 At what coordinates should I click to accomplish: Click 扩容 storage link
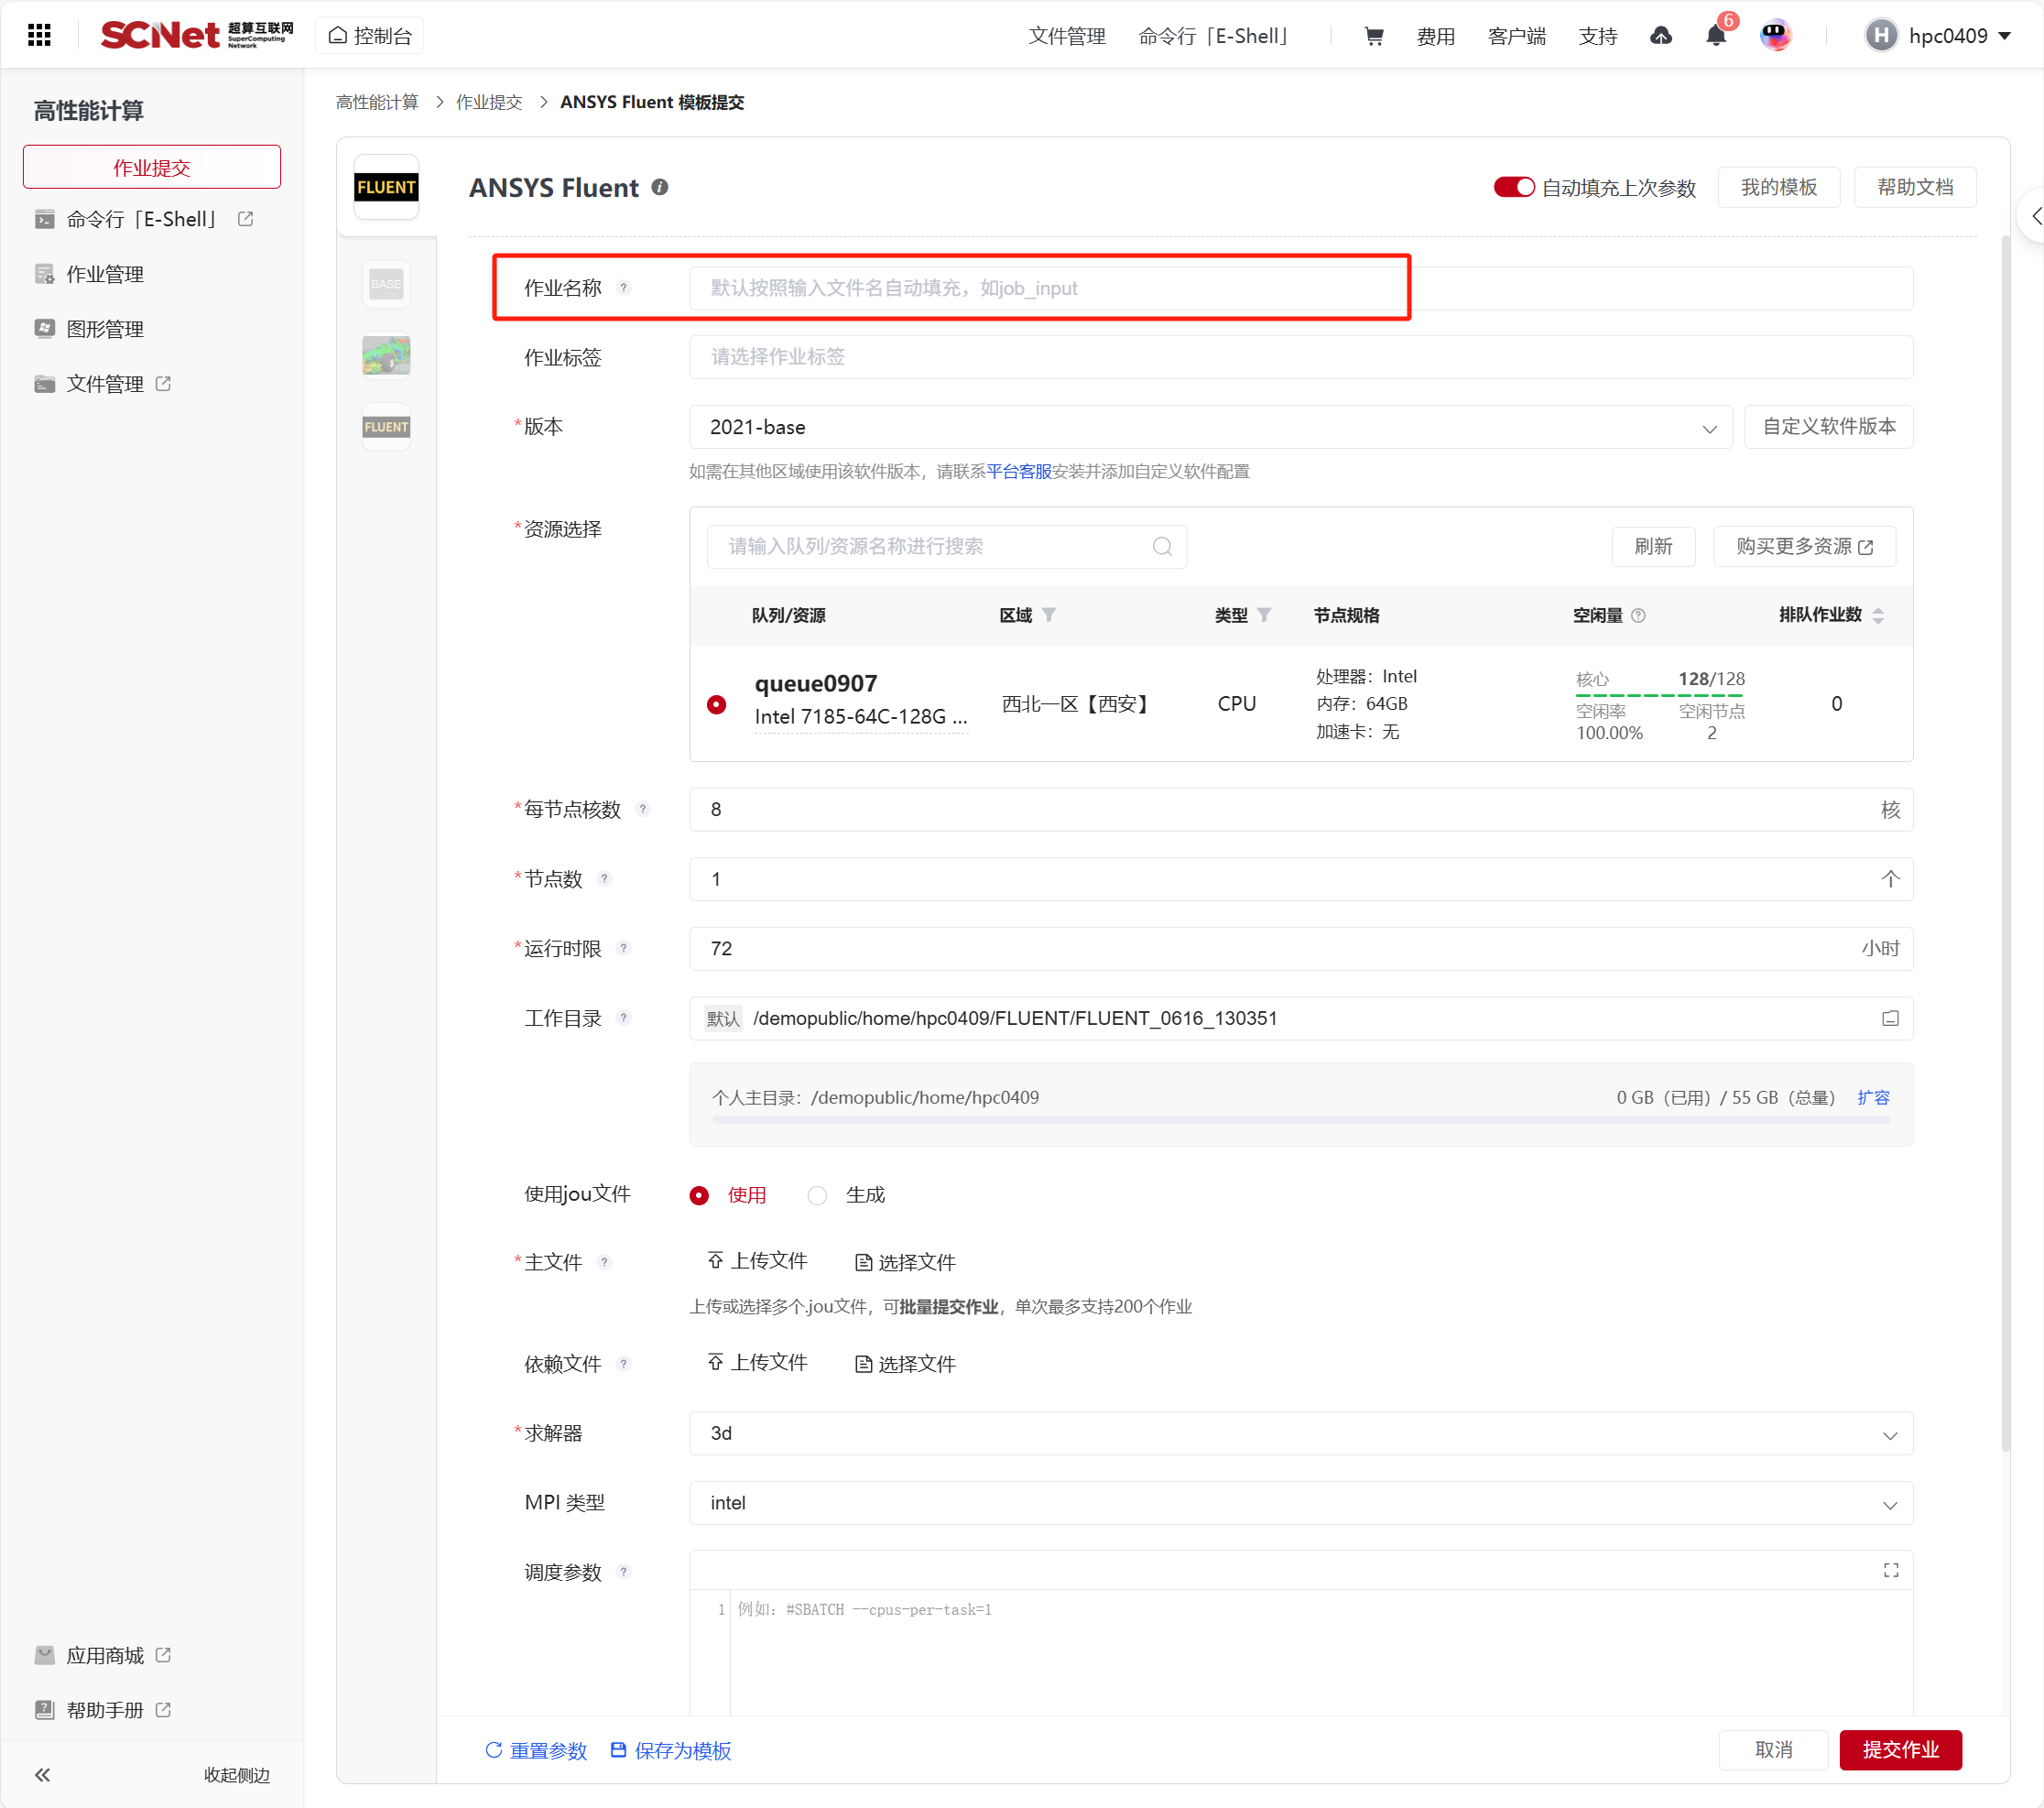tap(1873, 1097)
